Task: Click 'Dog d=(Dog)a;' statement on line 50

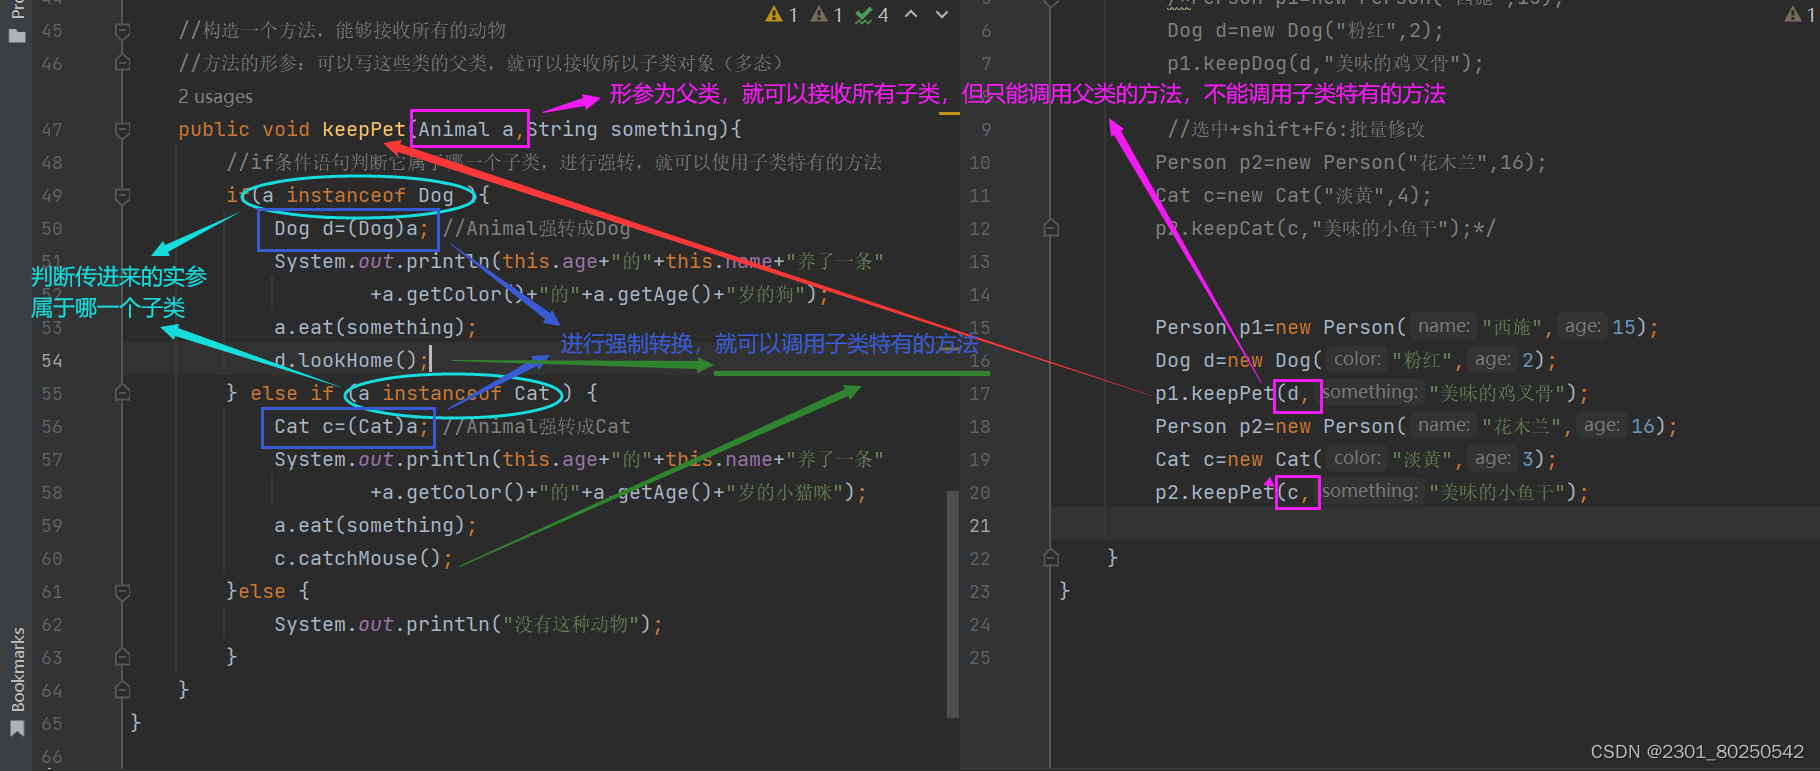Action: pyautogui.click(x=352, y=229)
